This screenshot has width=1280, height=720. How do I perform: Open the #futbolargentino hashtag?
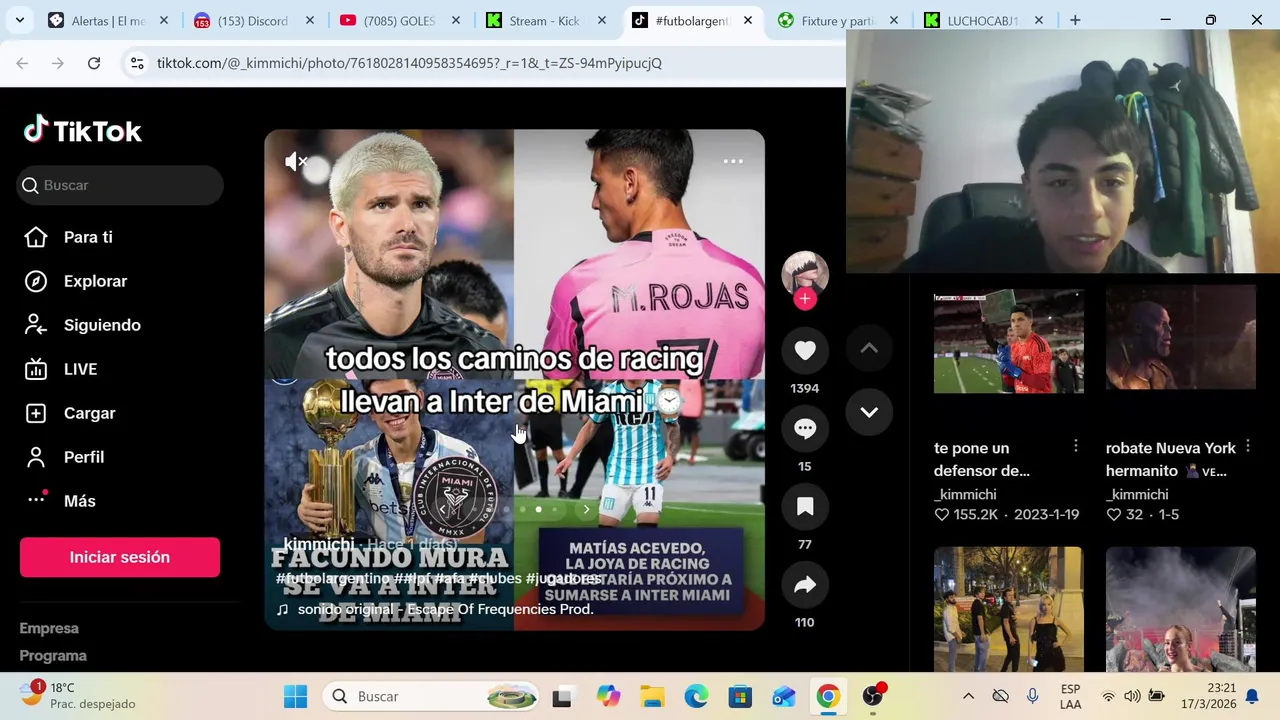tap(333, 578)
